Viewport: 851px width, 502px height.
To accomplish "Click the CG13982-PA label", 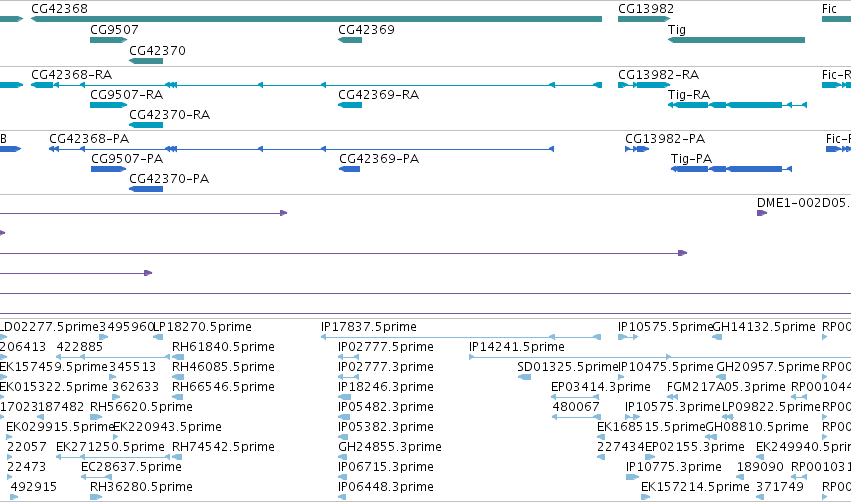I will pyautogui.click(x=665, y=138).
